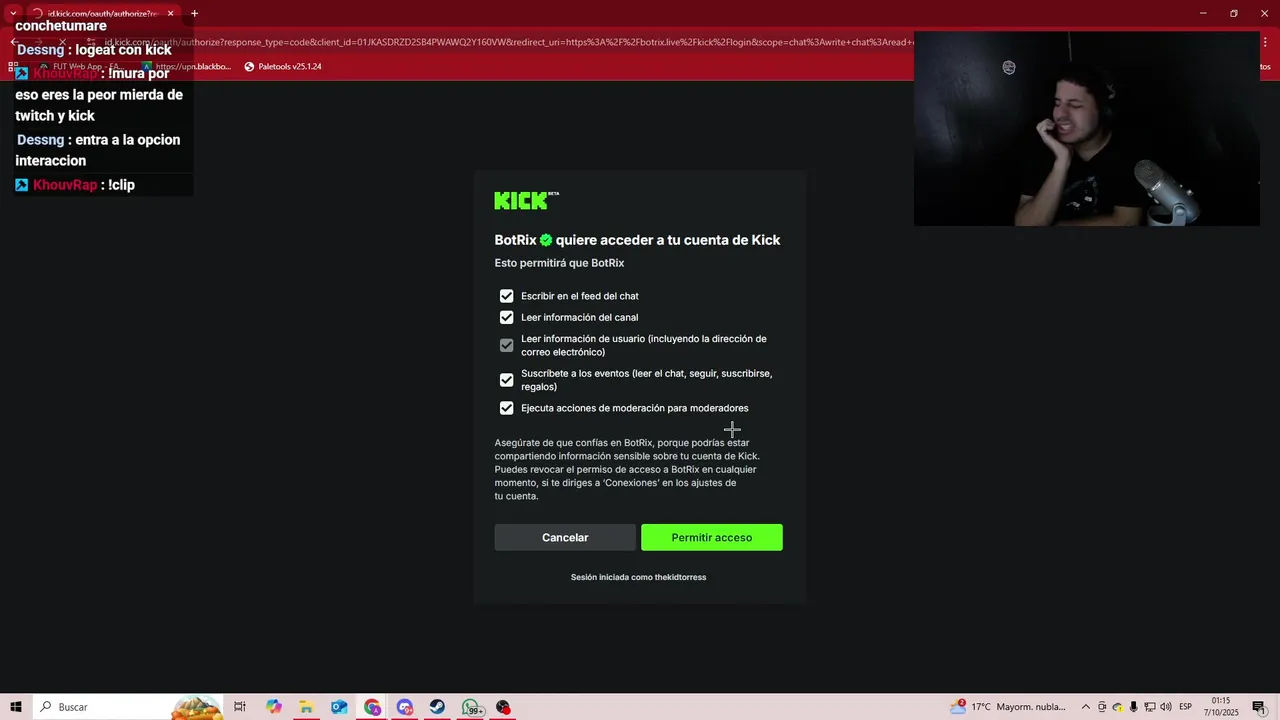The width and height of the screenshot is (1280, 720).
Task: Click 'BotRix quiere acceder a tu cuenta' heading
Action: (x=637, y=240)
